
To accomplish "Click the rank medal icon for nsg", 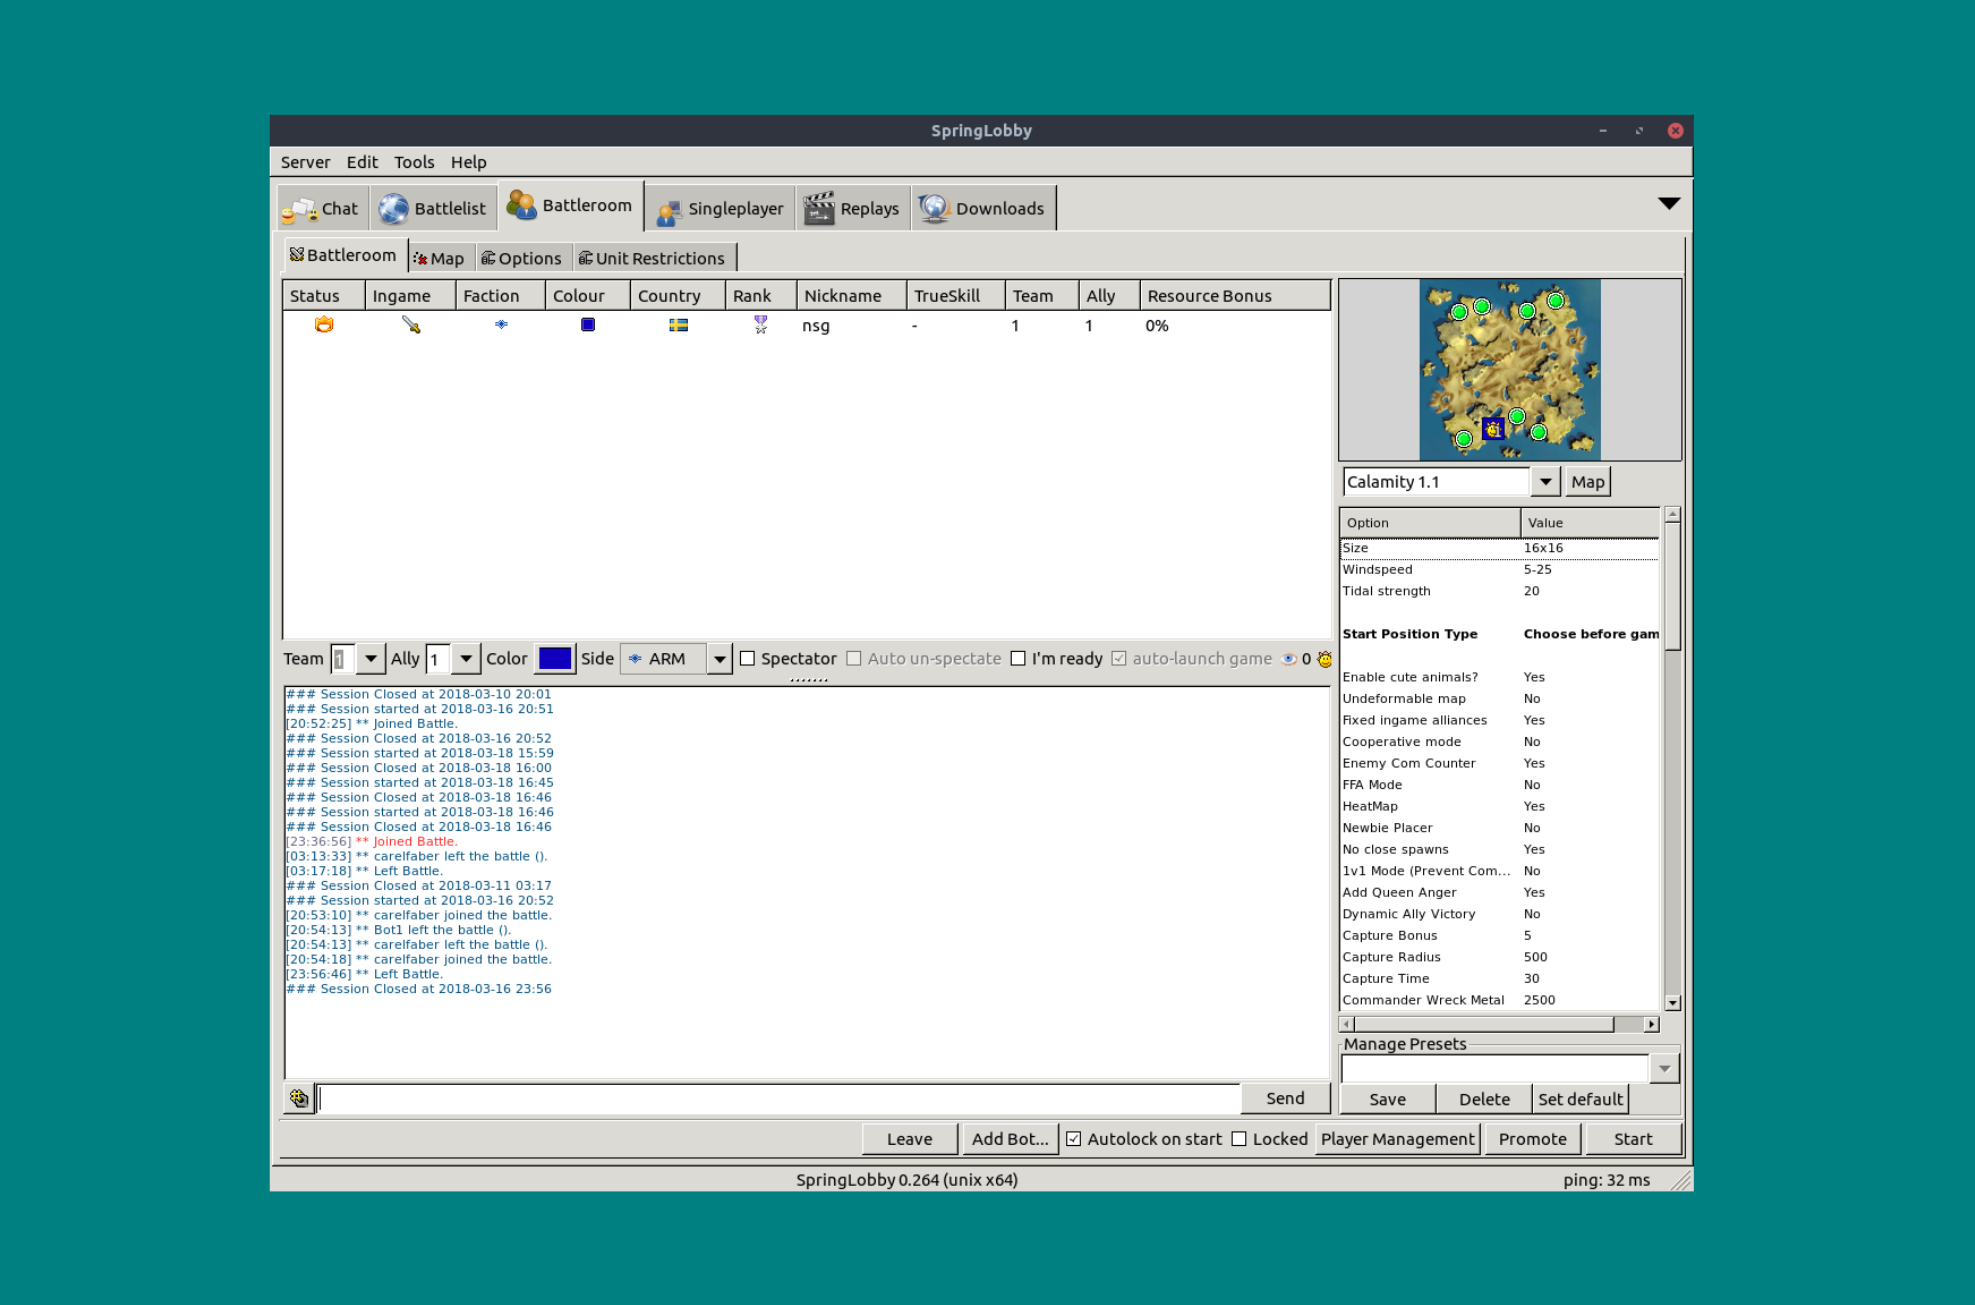I will click(761, 324).
